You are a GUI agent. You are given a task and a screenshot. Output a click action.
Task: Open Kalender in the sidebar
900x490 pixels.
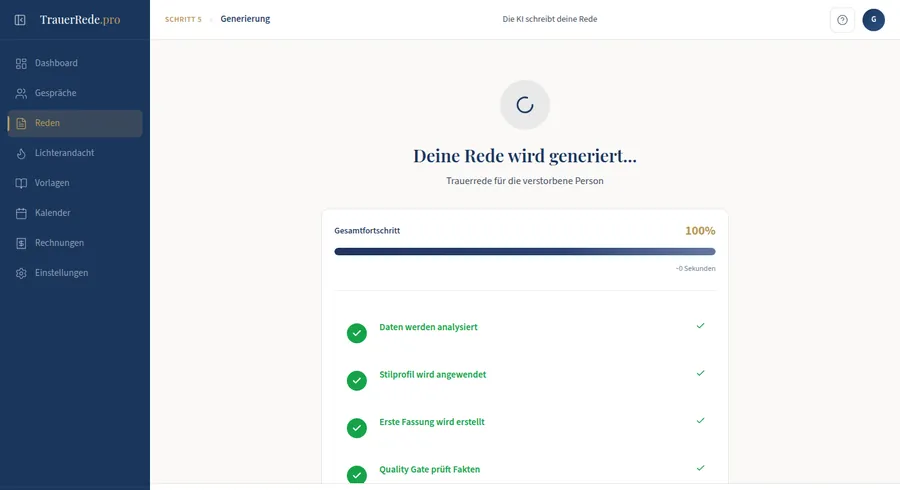(75, 213)
